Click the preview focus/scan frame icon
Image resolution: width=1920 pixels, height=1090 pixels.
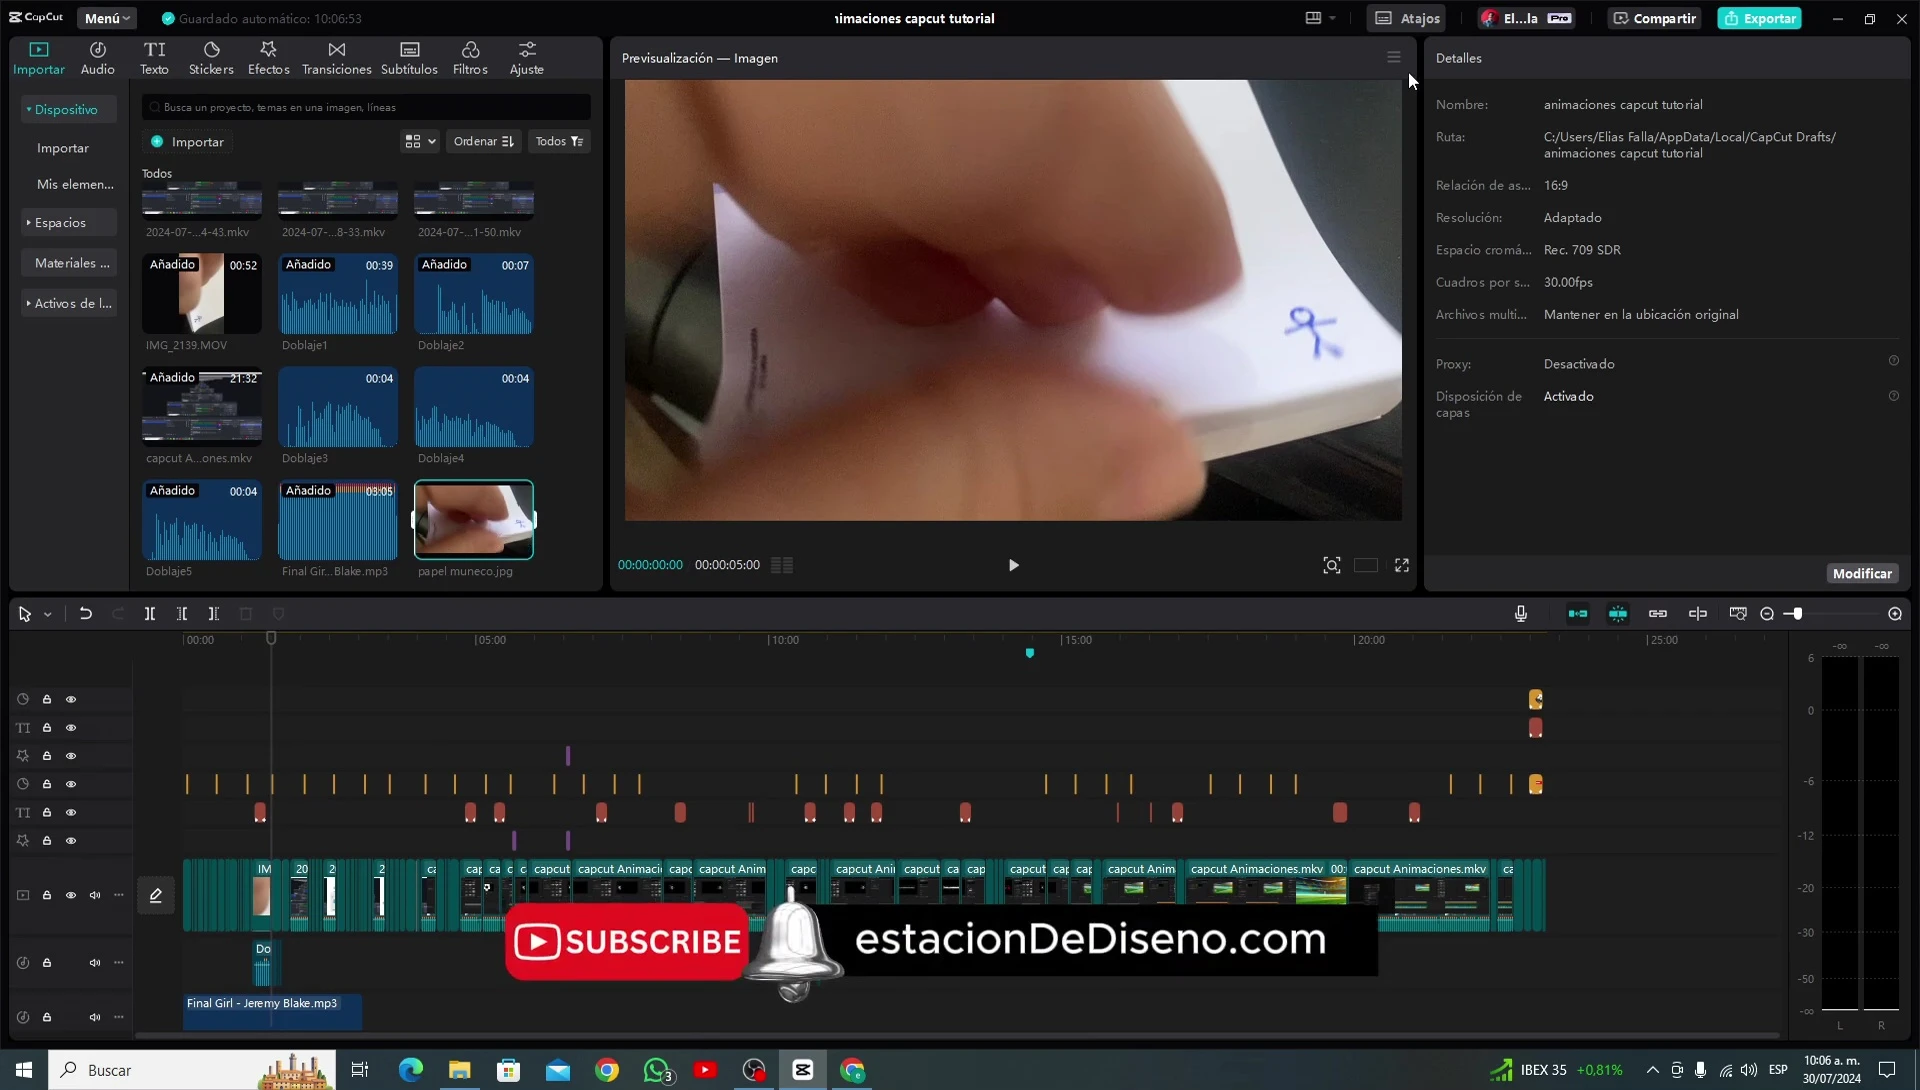[x=1331, y=565]
